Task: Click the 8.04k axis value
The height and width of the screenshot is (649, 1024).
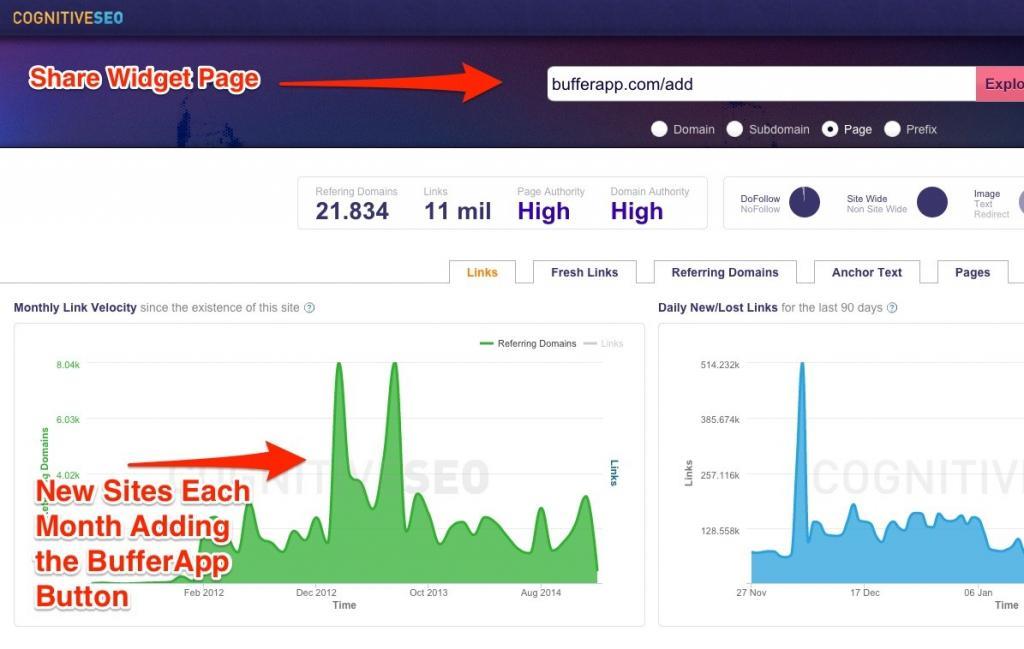Action: pyautogui.click(x=68, y=364)
